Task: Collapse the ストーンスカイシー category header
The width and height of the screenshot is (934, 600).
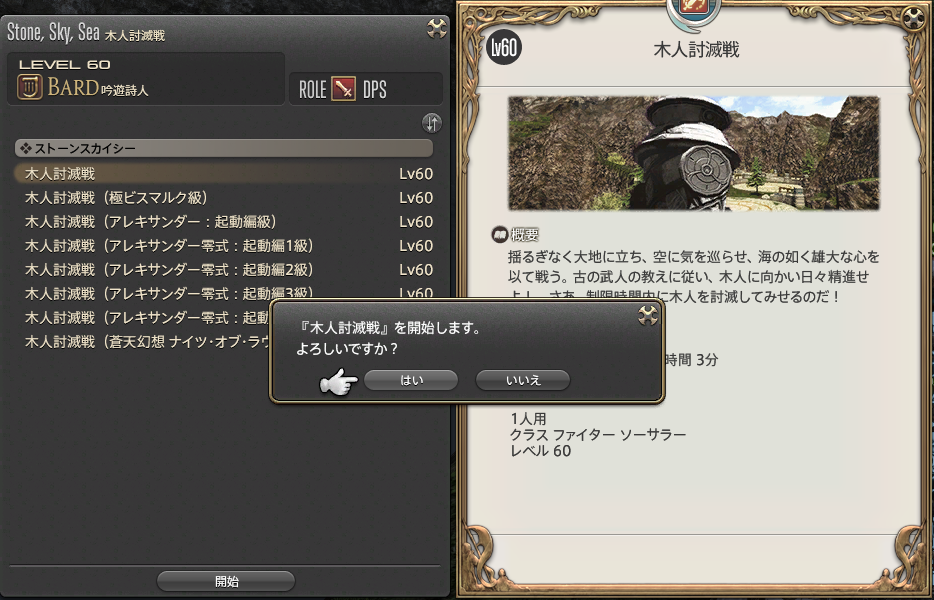Action: pyautogui.click(x=224, y=148)
